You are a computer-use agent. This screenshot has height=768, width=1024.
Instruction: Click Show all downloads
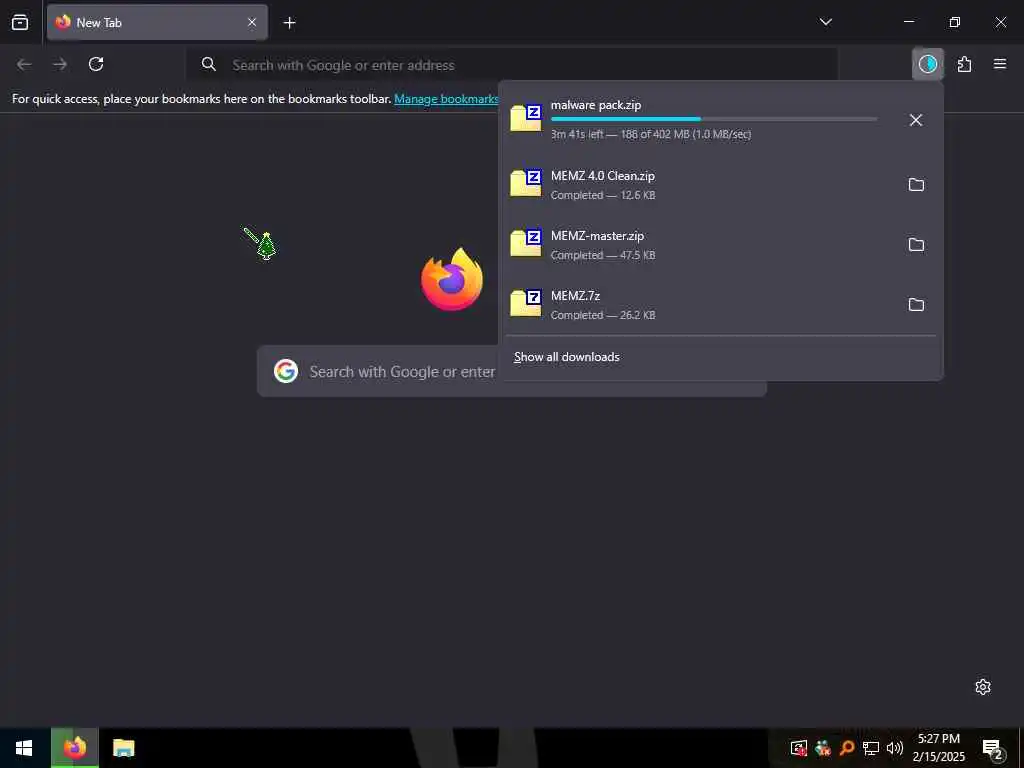tap(566, 357)
